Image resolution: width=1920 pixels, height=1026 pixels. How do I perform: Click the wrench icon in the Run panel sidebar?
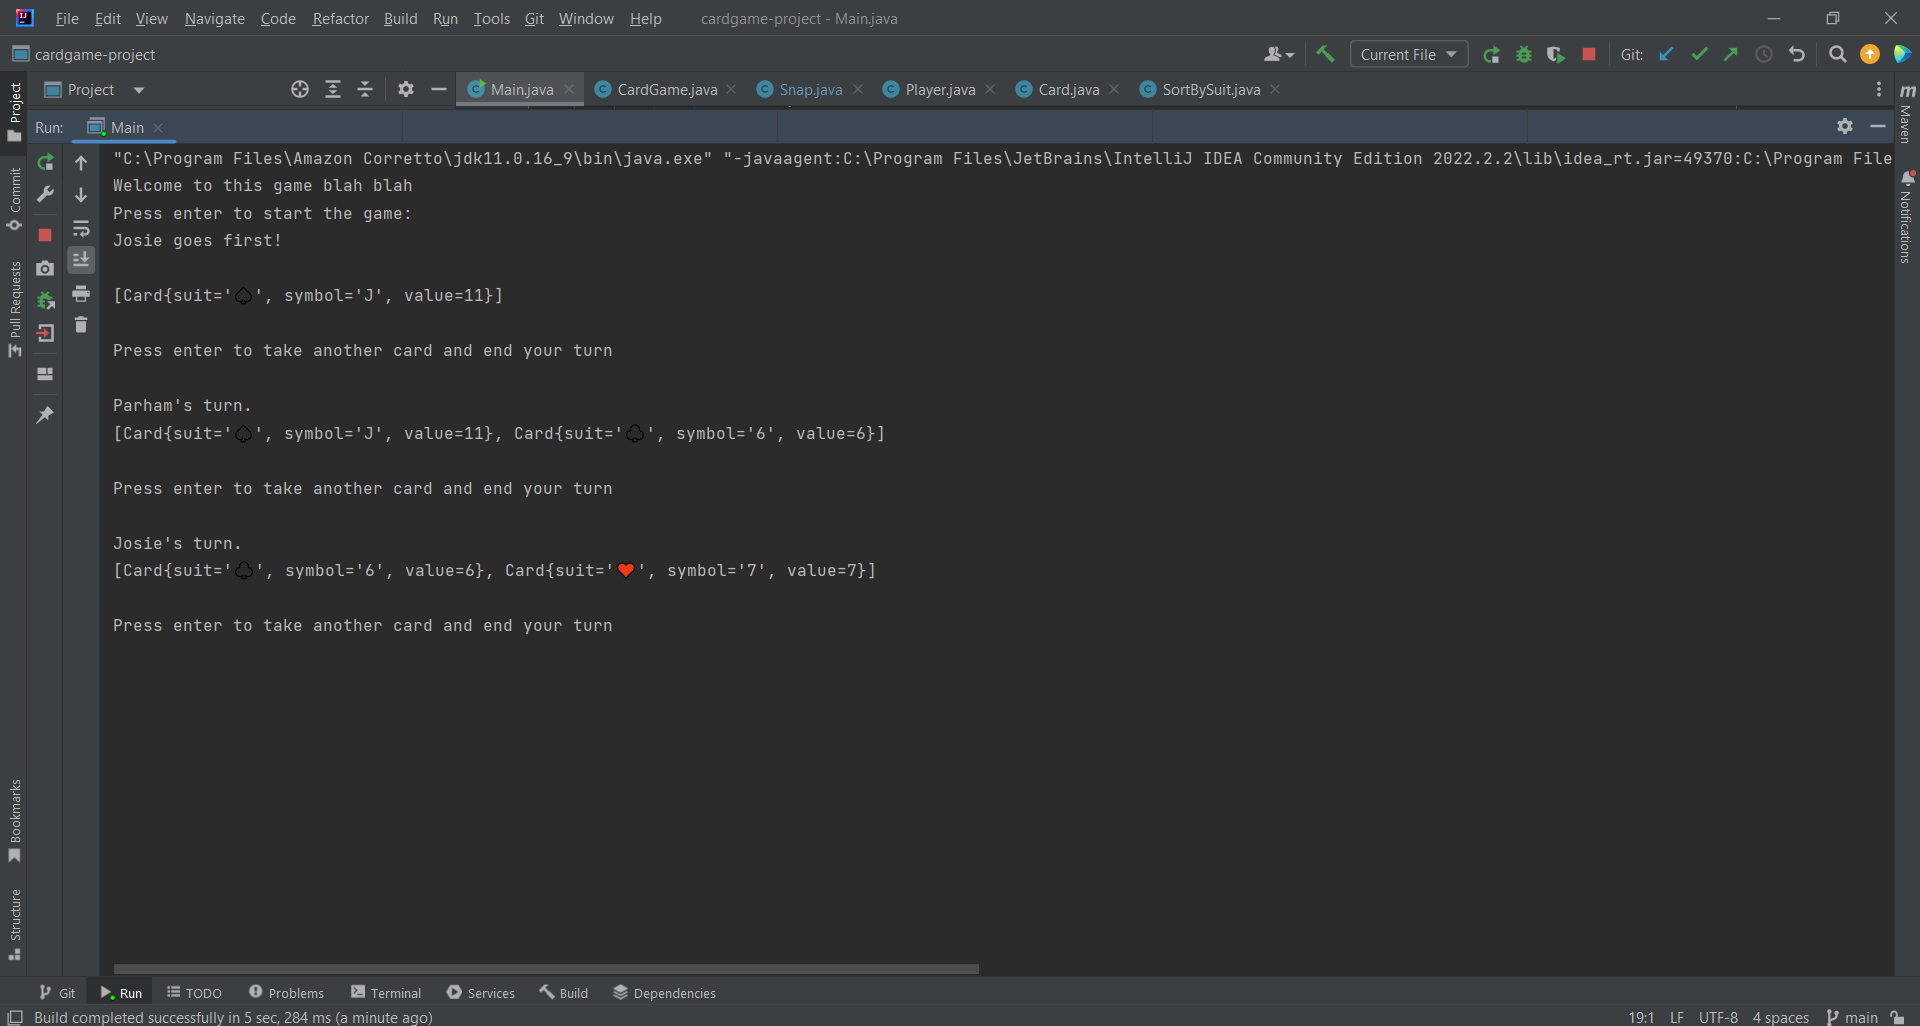[x=45, y=194]
